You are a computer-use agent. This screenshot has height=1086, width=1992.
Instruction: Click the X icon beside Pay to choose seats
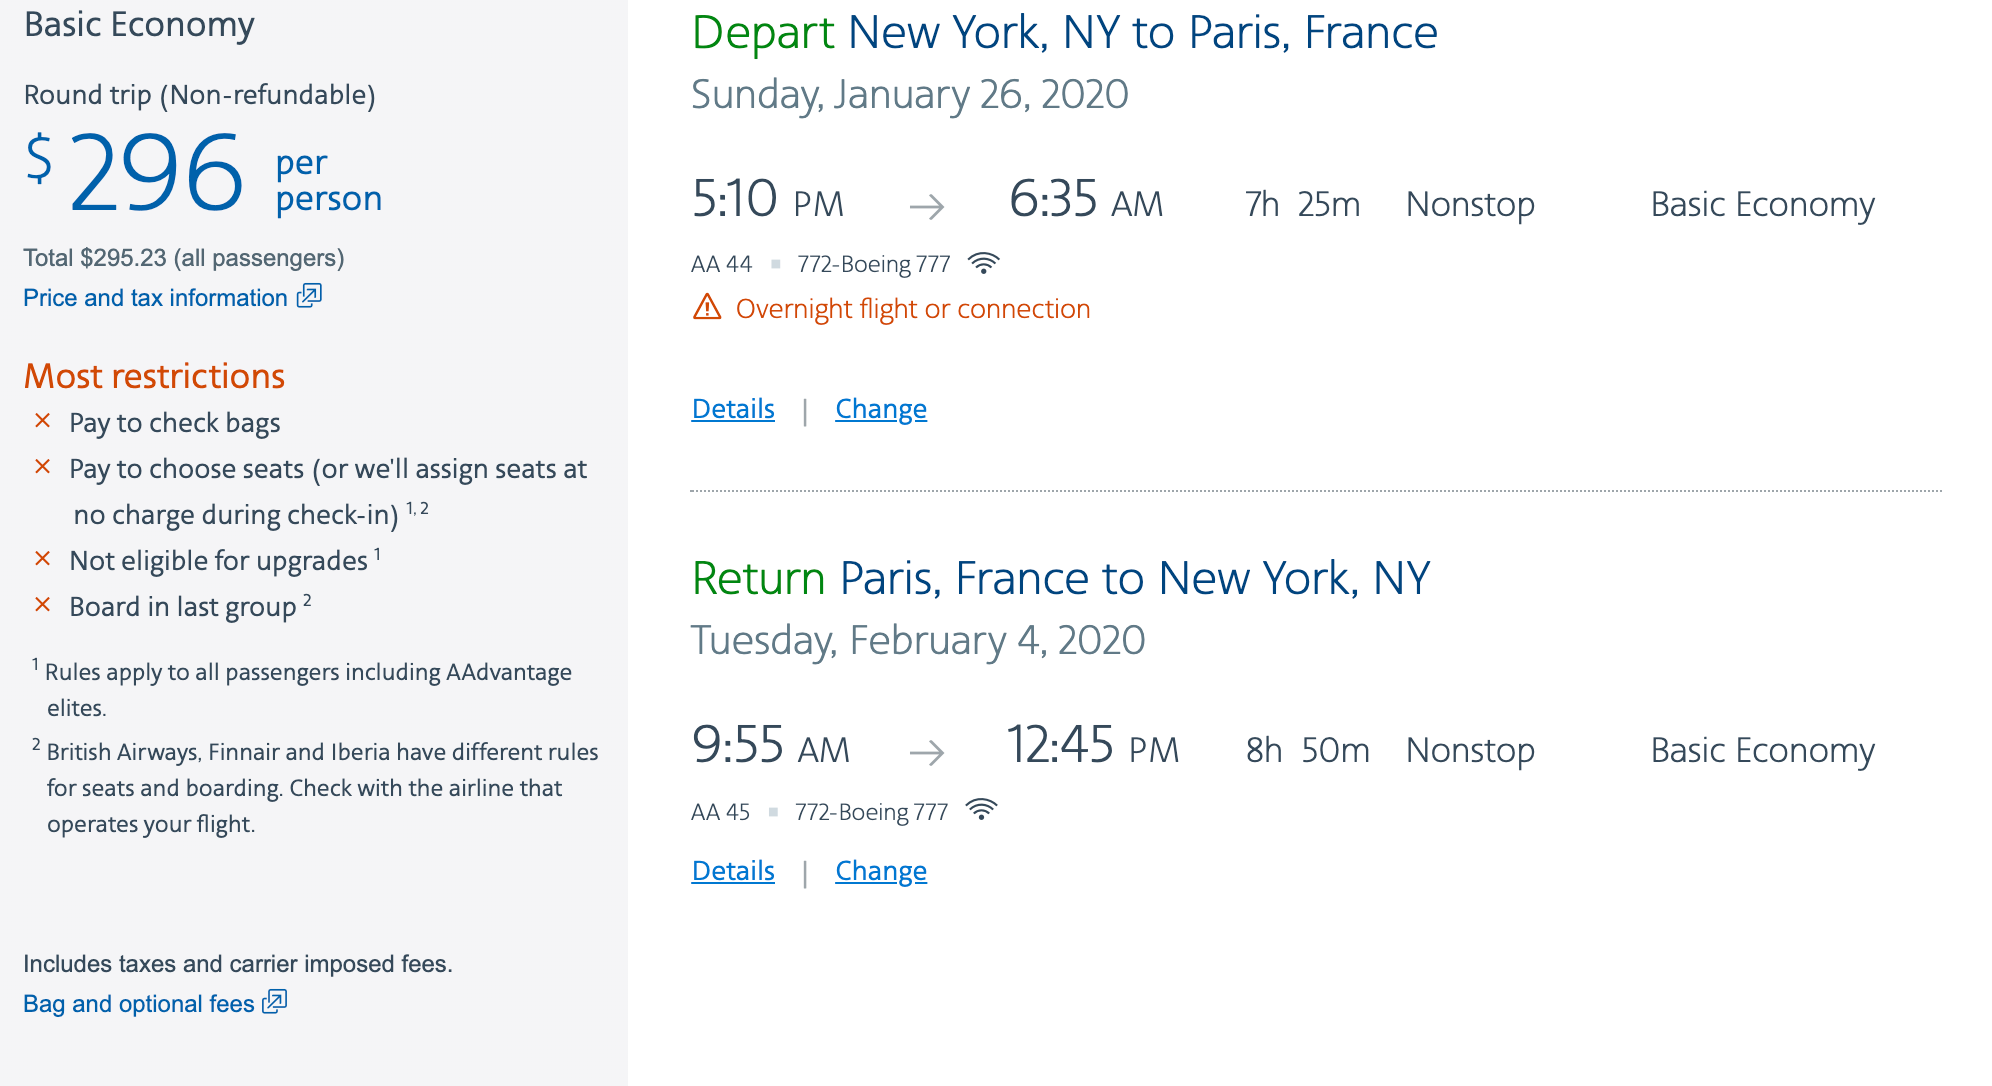coord(43,467)
